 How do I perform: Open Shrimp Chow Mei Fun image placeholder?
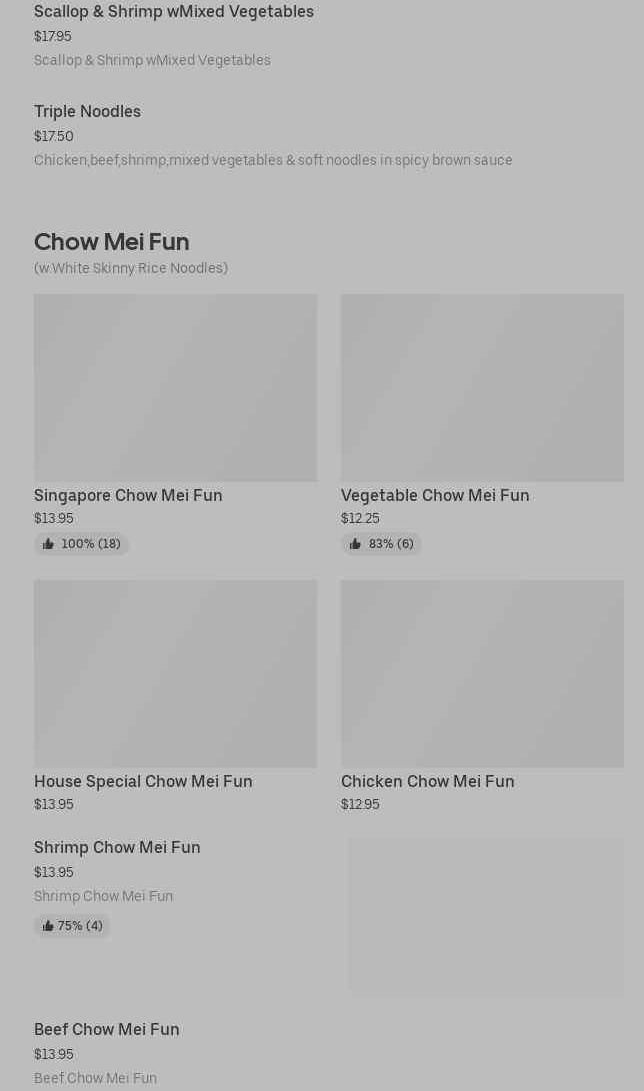(x=486, y=916)
